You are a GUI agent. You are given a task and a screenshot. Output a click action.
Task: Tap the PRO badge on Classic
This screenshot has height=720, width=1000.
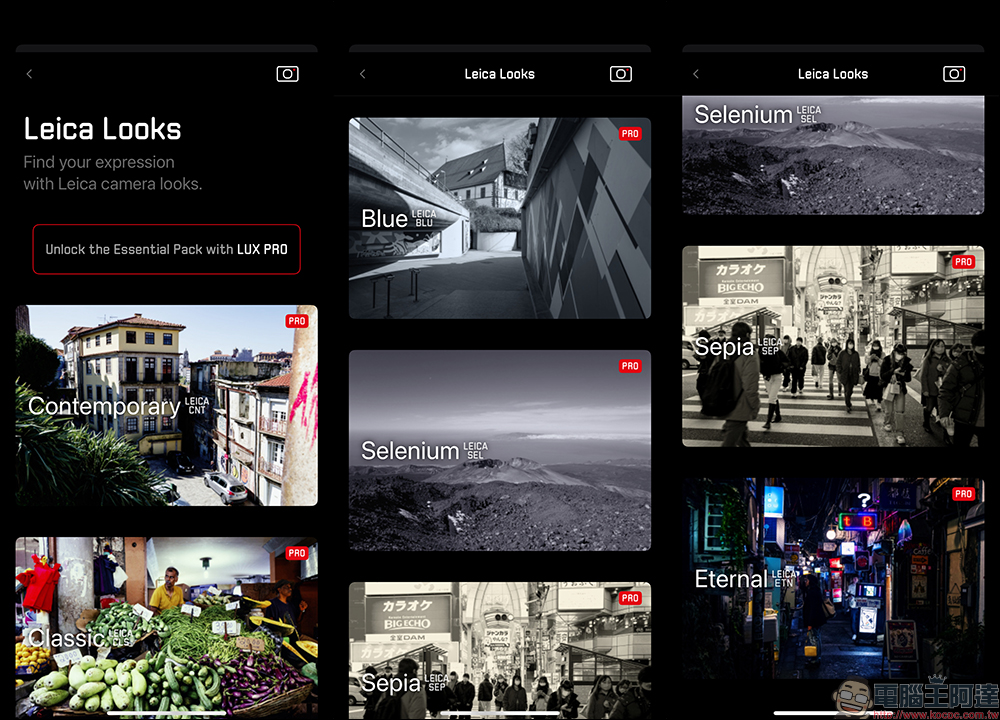tap(297, 553)
